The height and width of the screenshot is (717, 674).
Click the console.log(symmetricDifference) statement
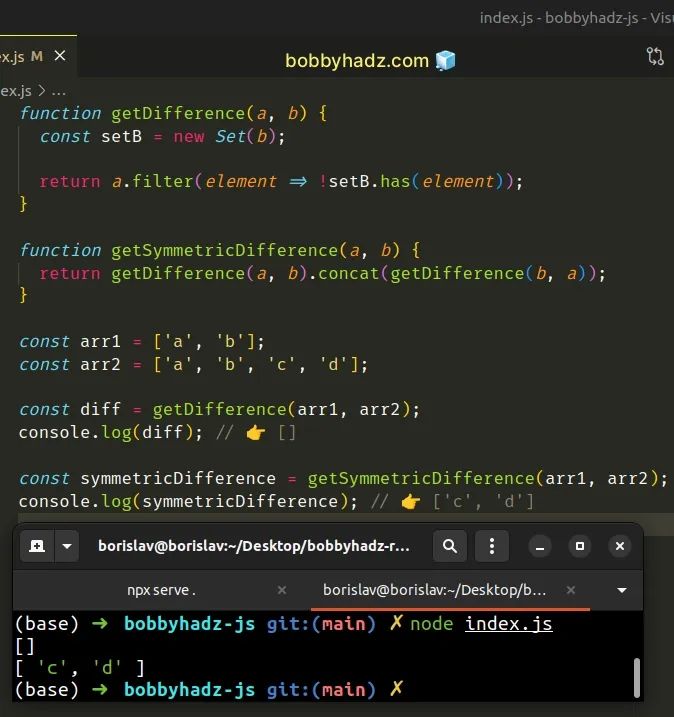[188, 502]
